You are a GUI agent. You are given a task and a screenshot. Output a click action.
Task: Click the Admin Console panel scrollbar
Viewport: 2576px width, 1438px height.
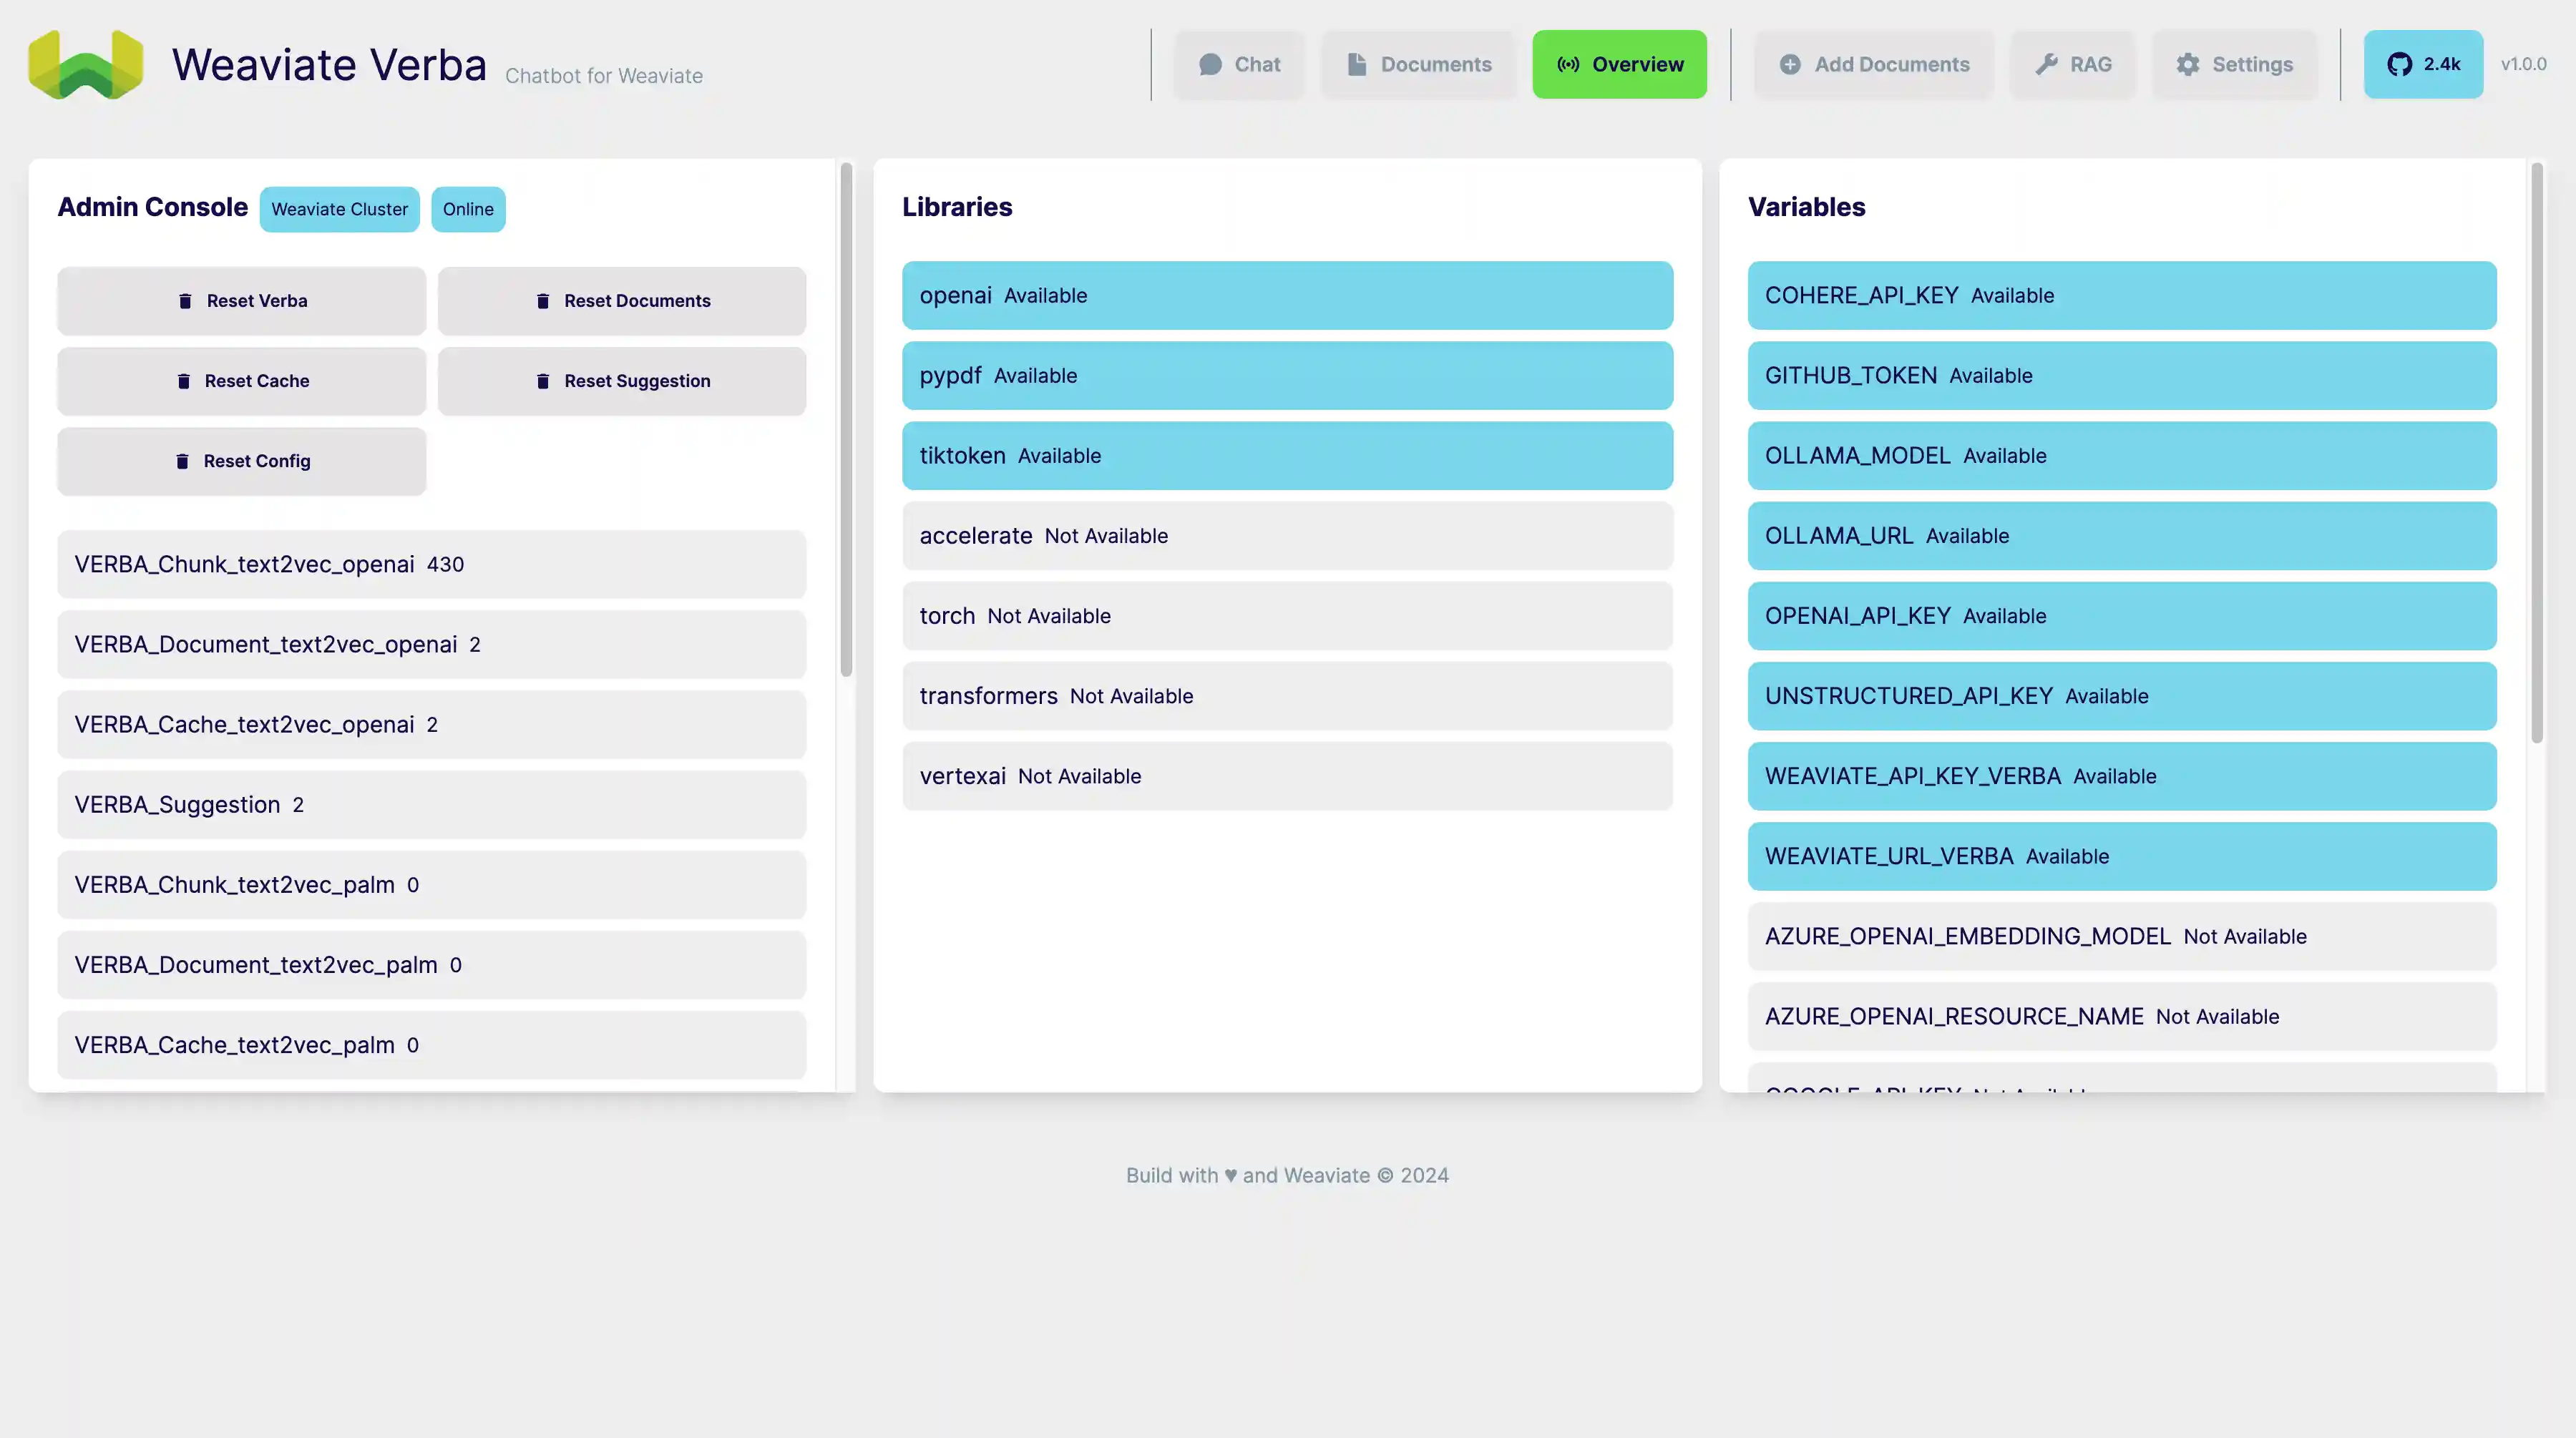pyautogui.click(x=845, y=420)
